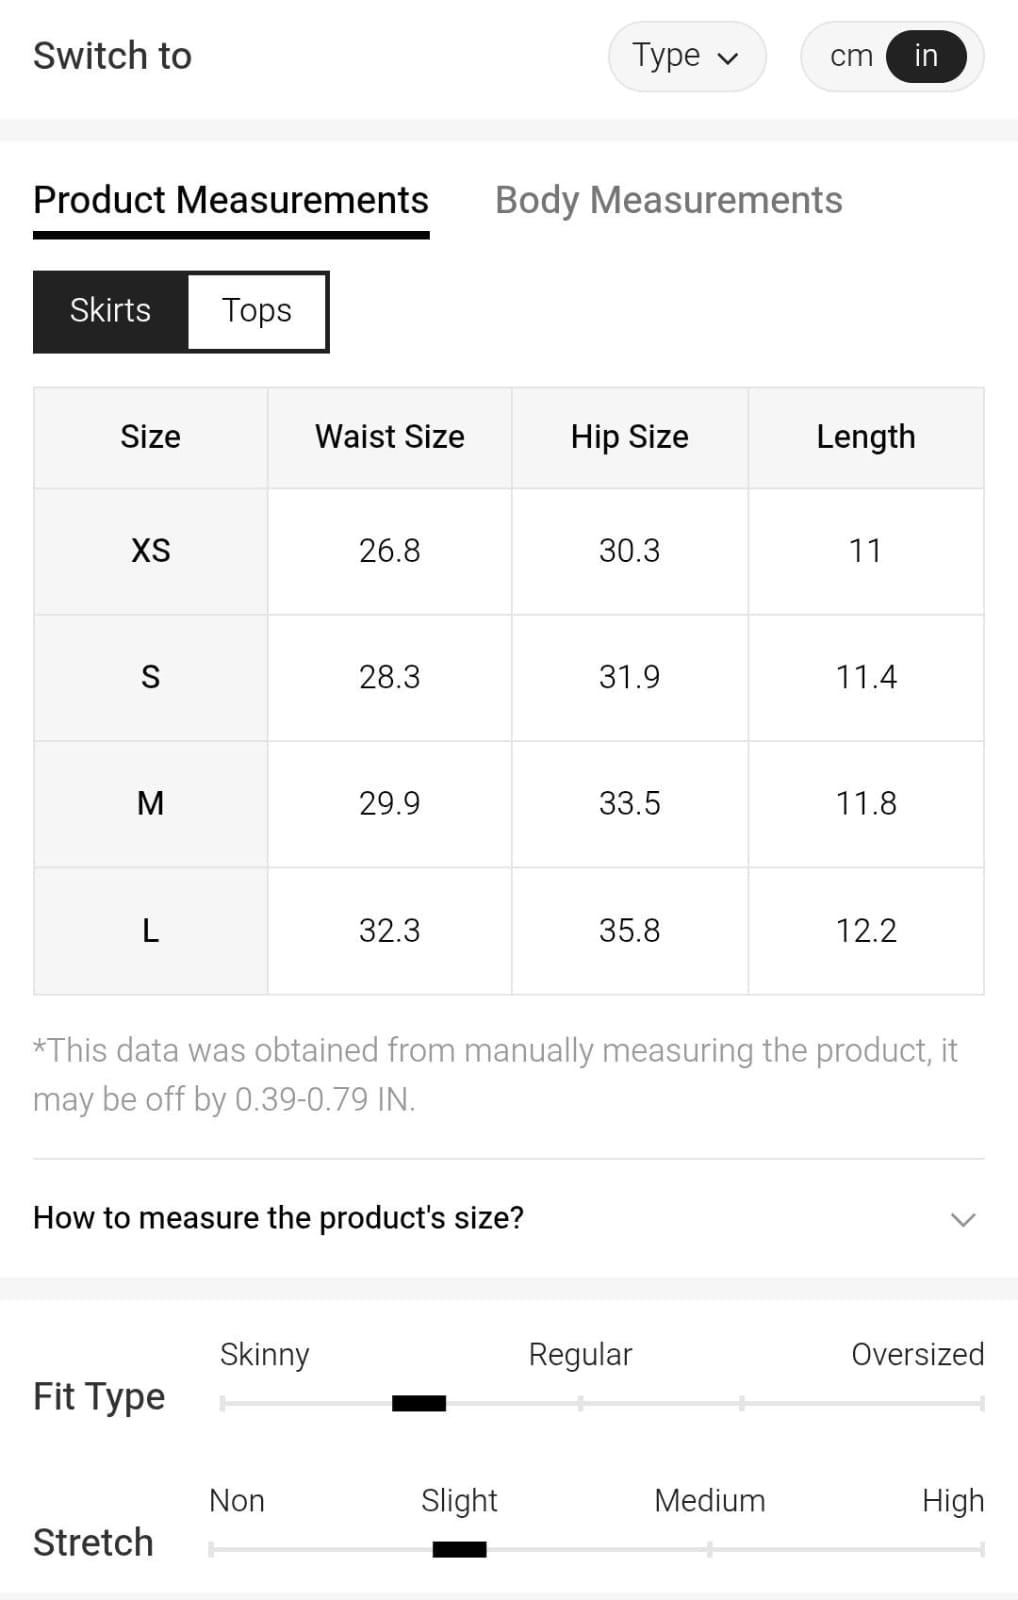
Task: Switch units to cm
Action: (x=851, y=56)
